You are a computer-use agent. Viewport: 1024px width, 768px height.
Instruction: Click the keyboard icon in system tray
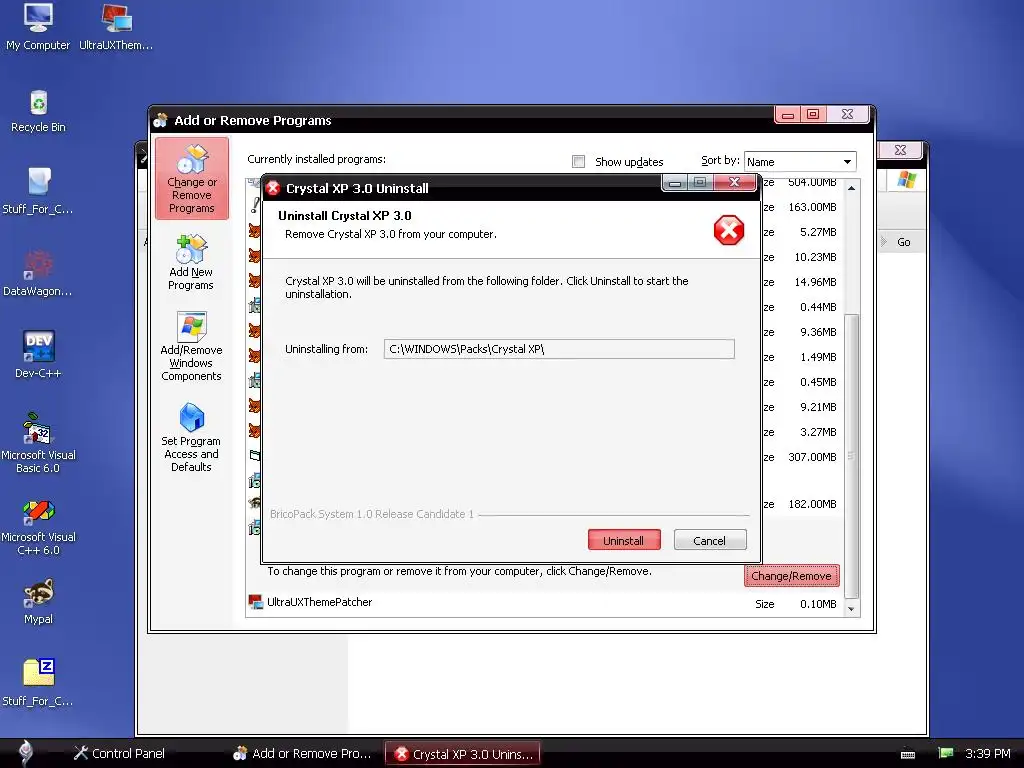point(908,754)
